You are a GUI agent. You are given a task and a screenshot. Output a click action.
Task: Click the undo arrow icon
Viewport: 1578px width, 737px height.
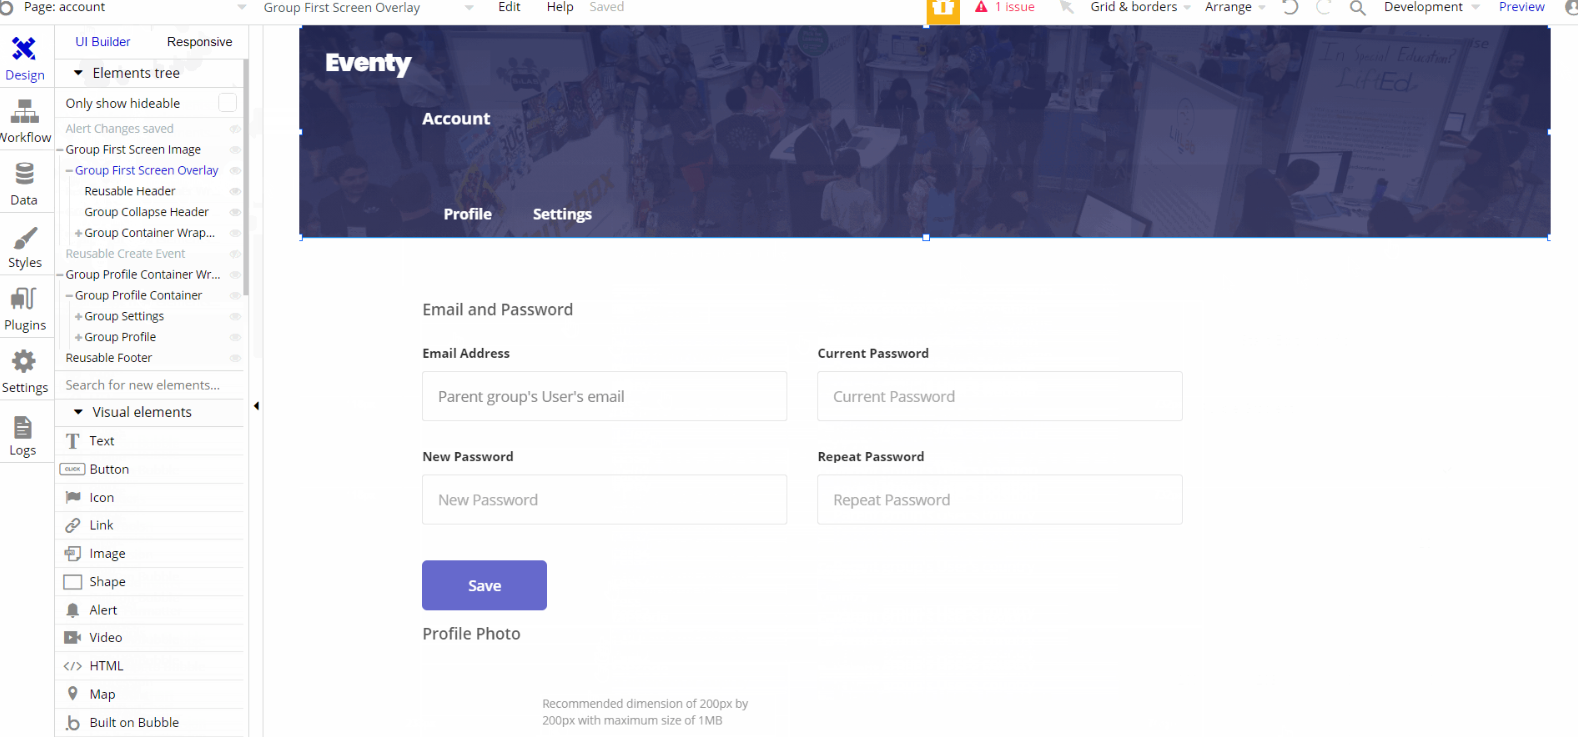click(x=1290, y=8)
